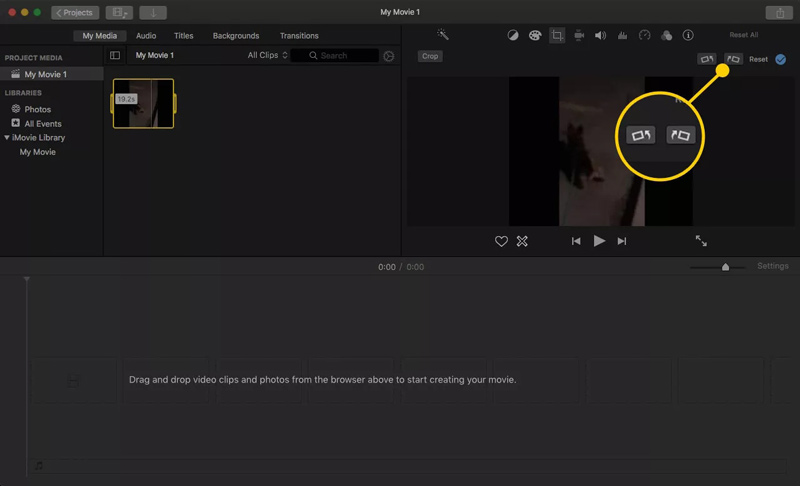The image size is (800, 486).
Task: Open the volume adjustment tool
Action: (600, 36)
